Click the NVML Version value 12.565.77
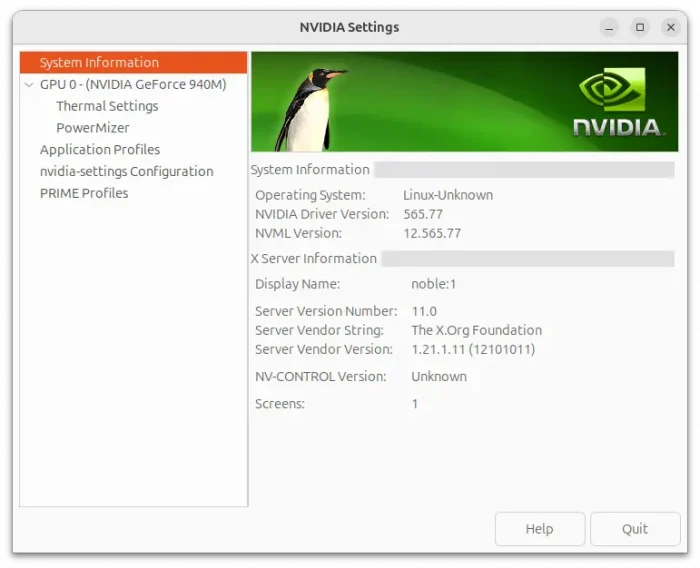Viewport: 700px width, 568px height. coord(432,234)
